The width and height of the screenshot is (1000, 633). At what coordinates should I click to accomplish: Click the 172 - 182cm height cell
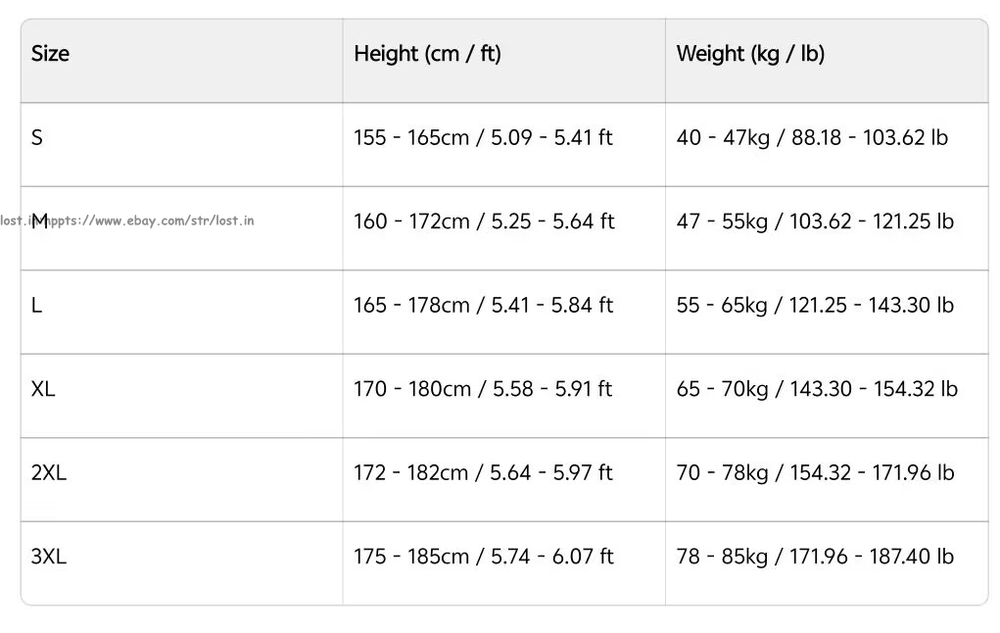coord(483,473)
